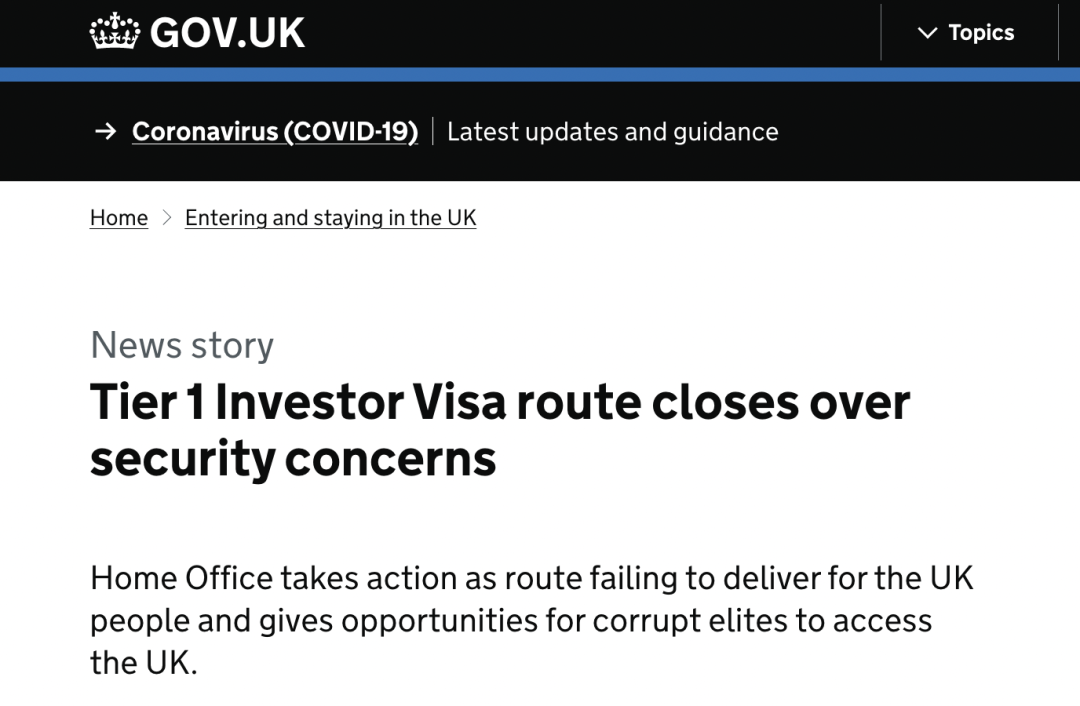This screenshot has height=706, width=1080.
Task: Click the crown icon in the header
Action: tap(114, 32)
